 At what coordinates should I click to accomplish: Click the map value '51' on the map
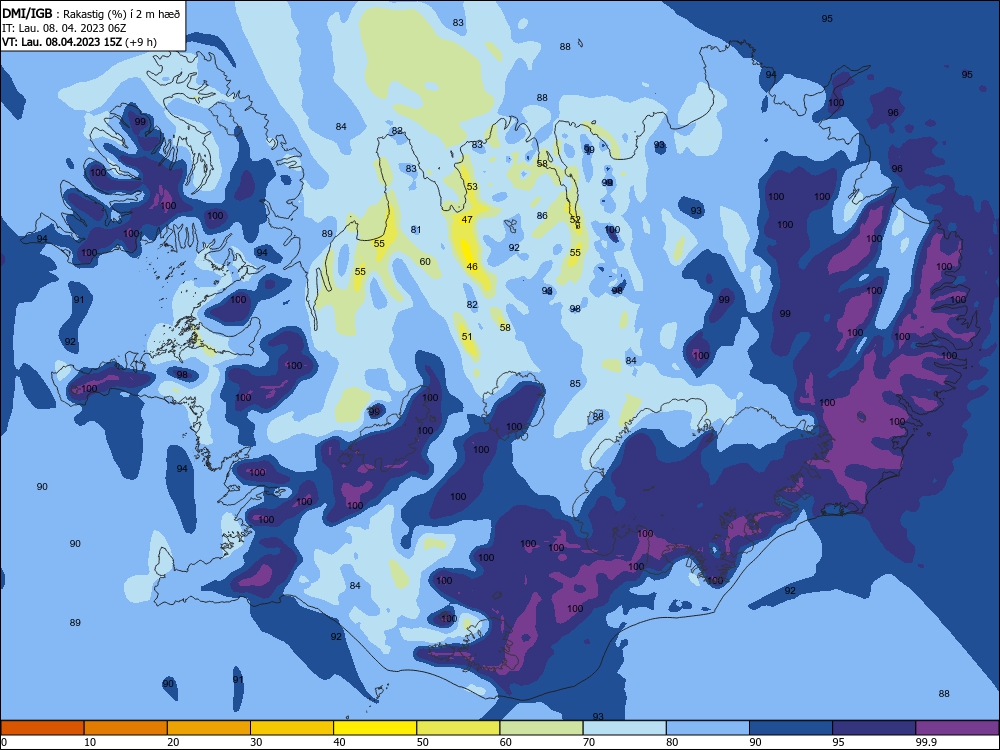467,337
